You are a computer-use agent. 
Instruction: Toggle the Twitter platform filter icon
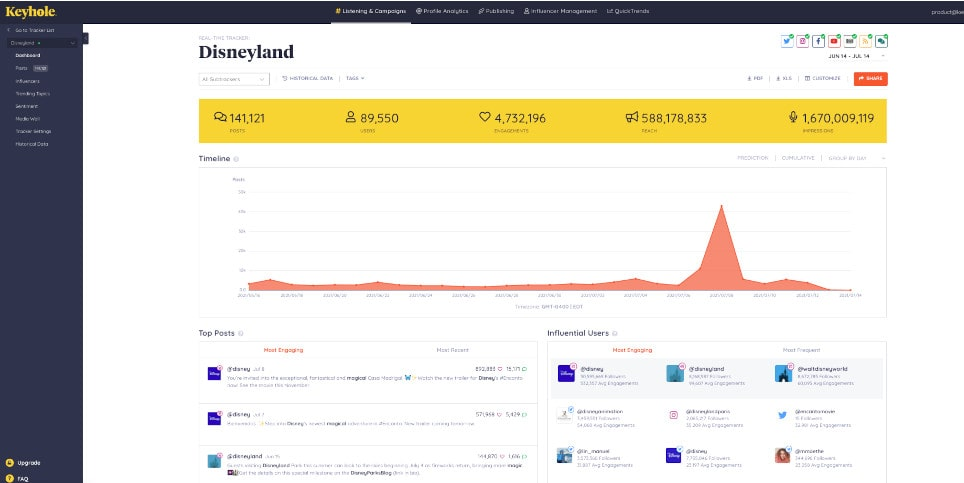click(787, 41)
